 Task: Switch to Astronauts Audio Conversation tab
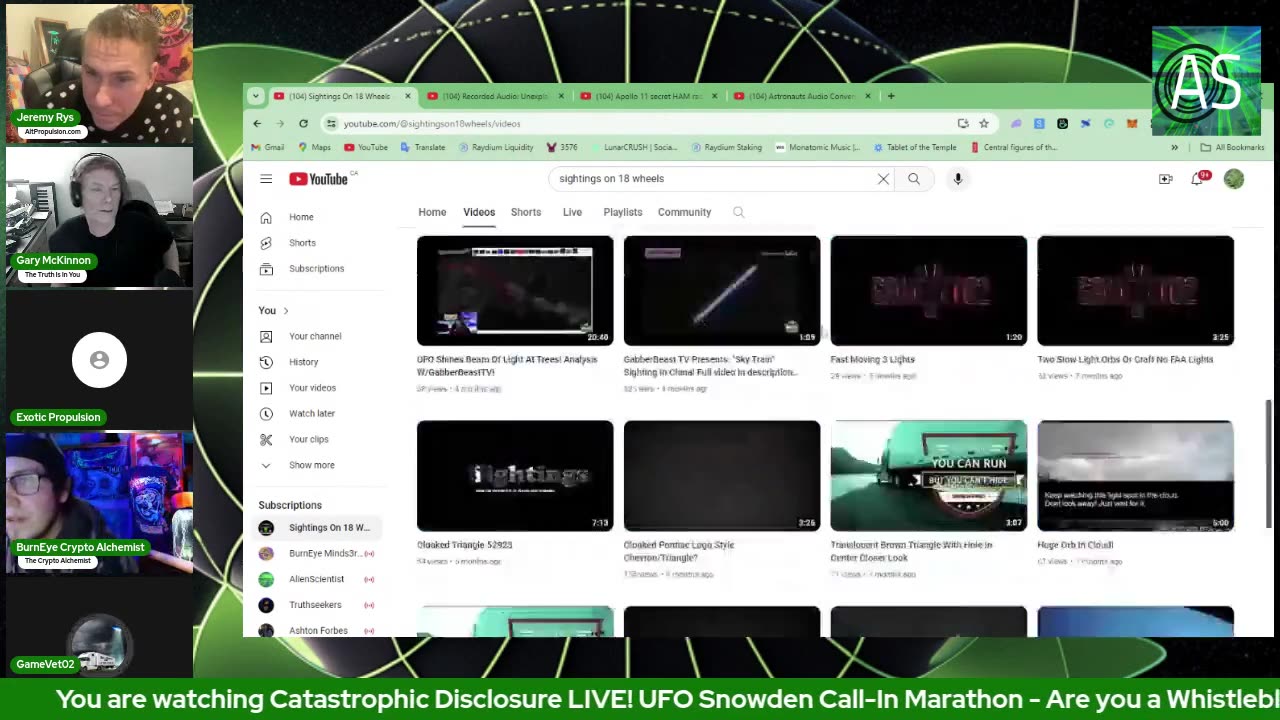801,96
